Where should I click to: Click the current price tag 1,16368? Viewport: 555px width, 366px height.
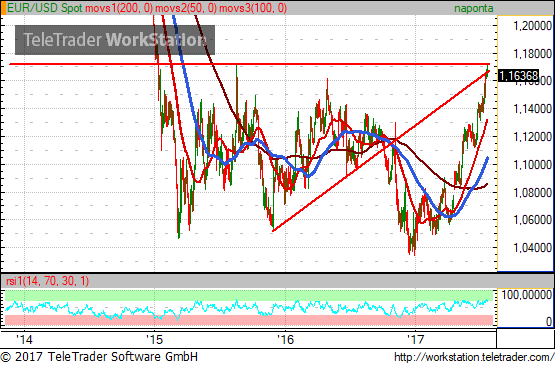[519, 75]
